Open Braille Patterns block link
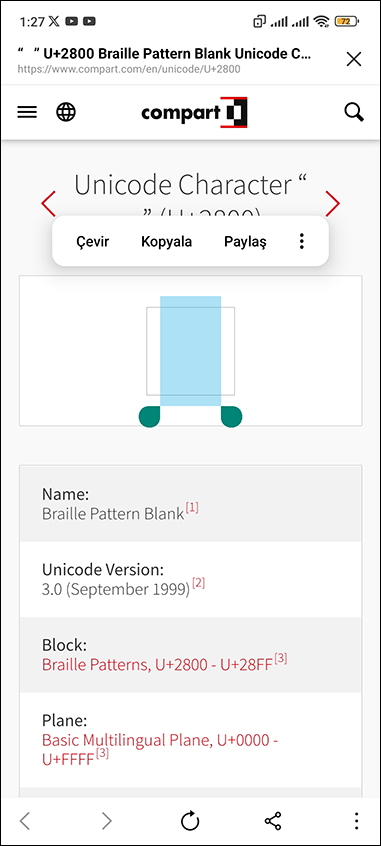Screen dimensions: 381x846 tap(157, 664)
